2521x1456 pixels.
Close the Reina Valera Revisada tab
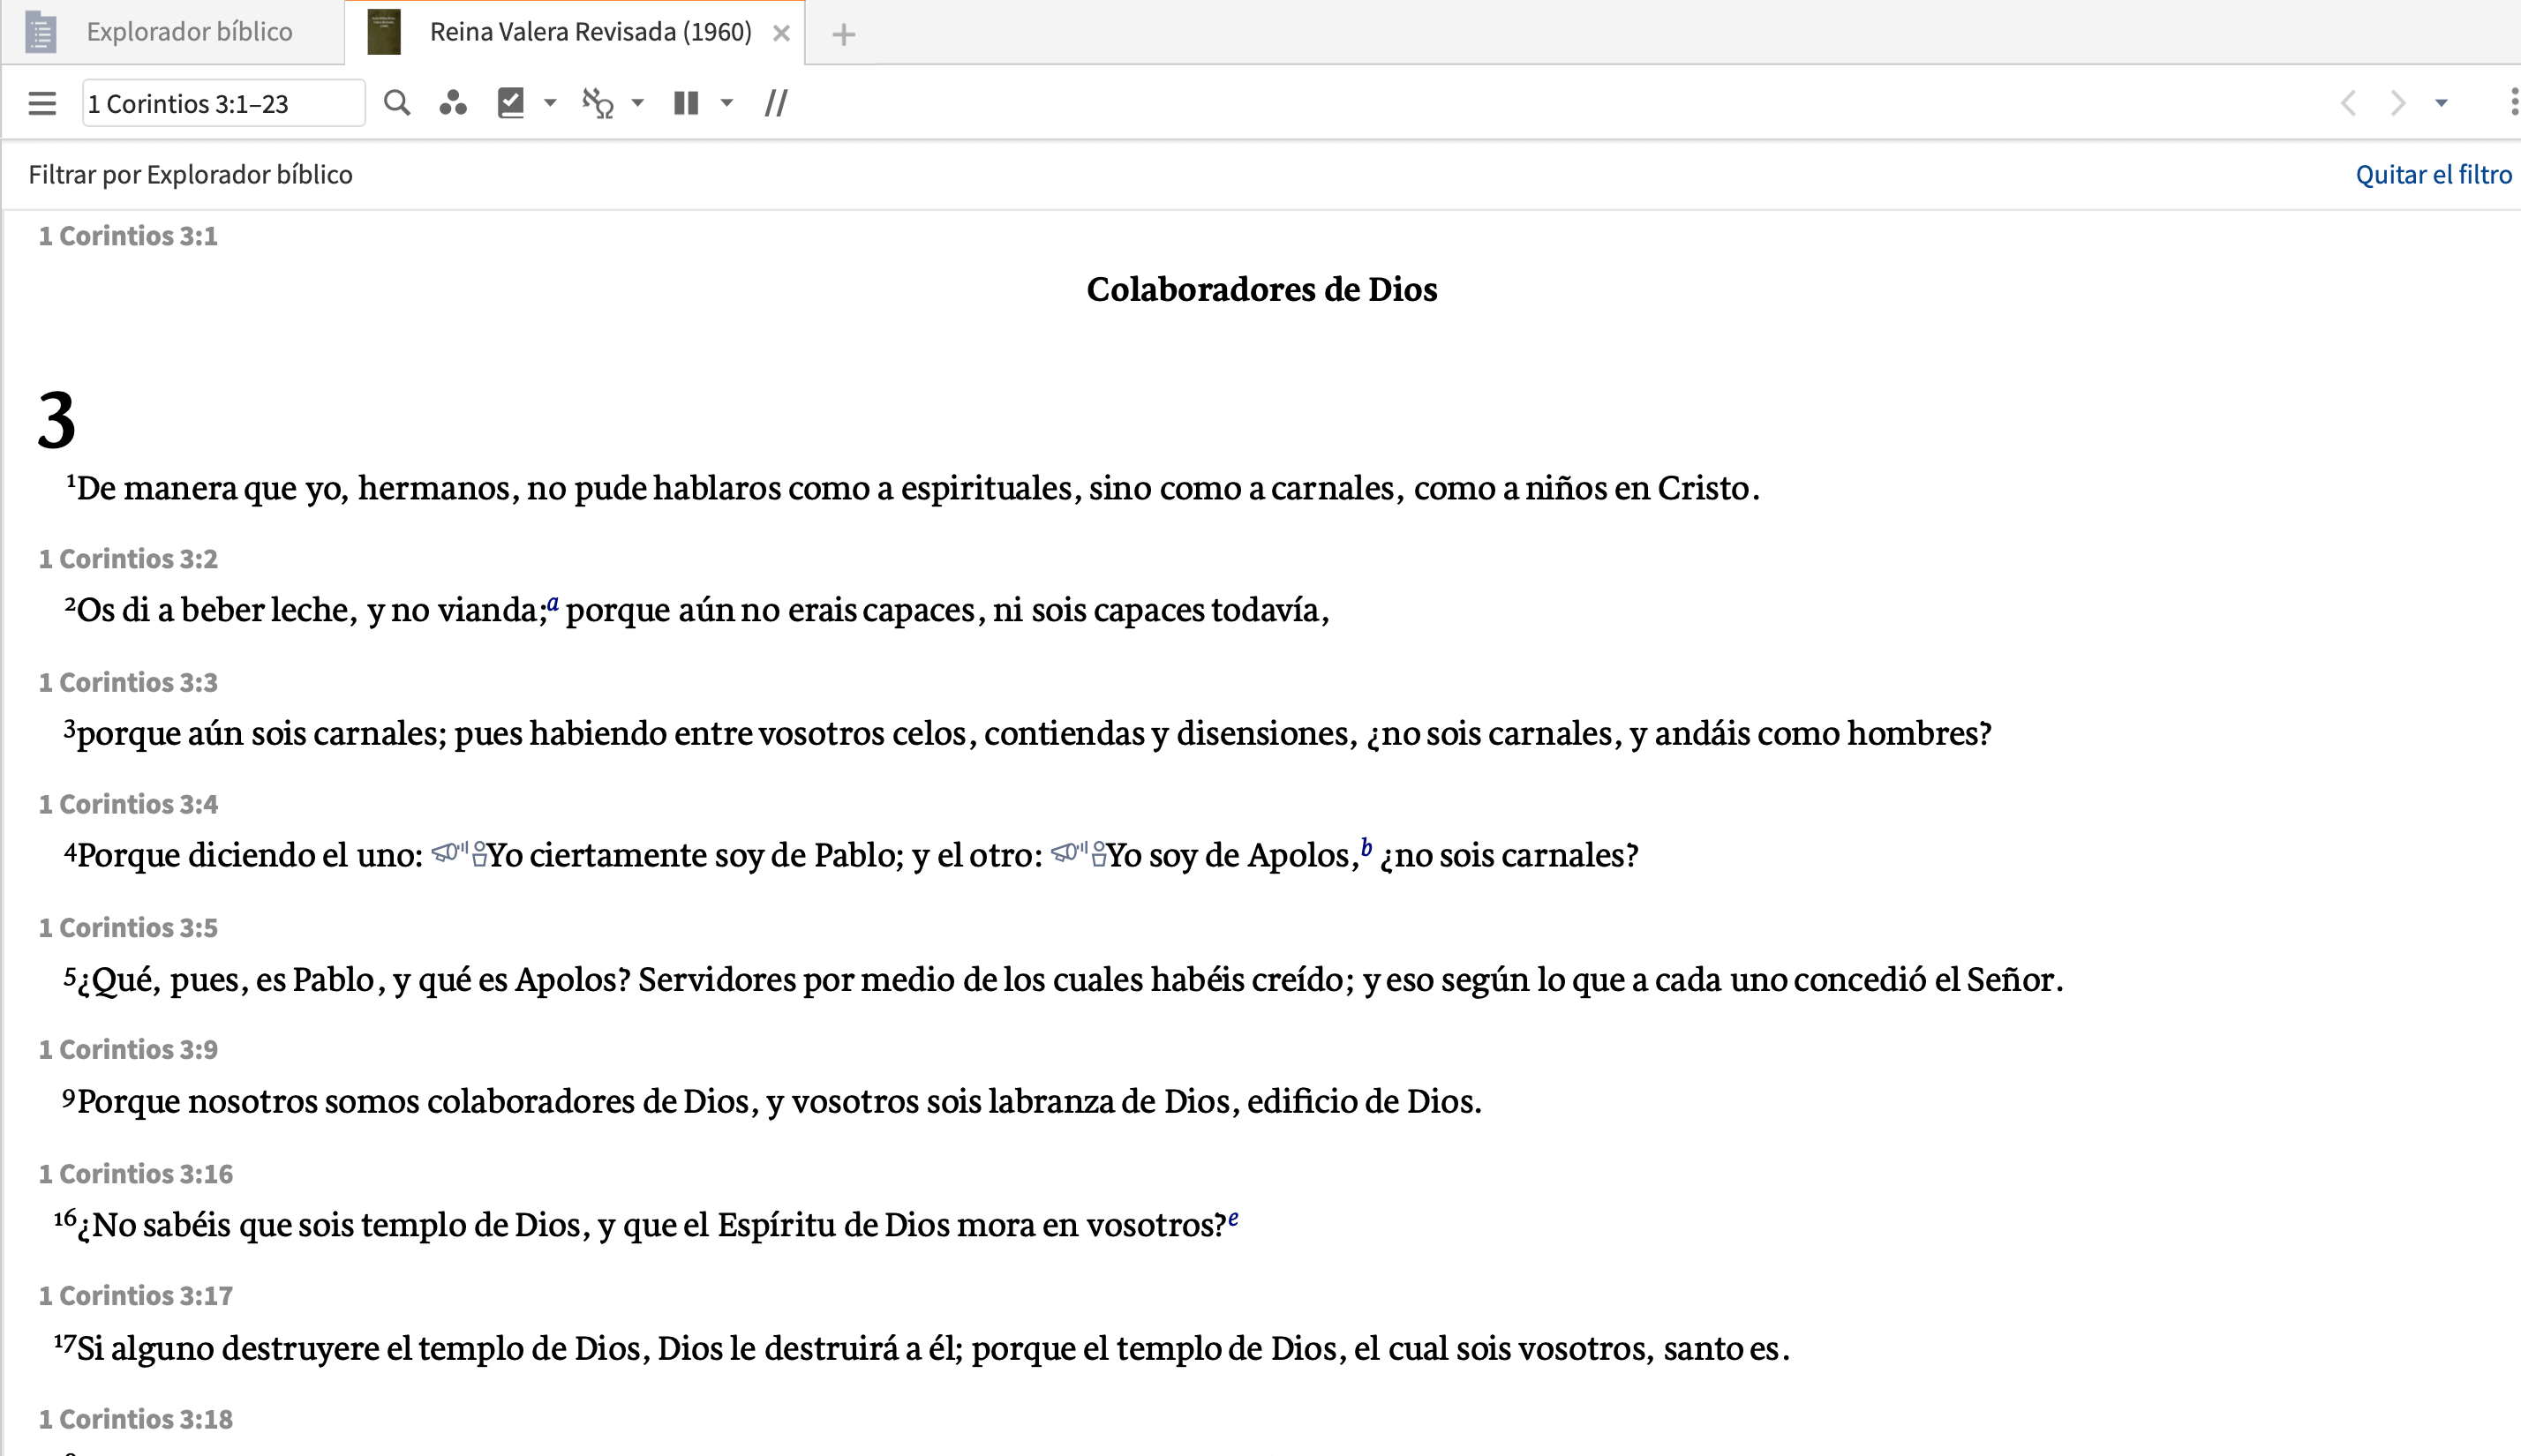point(782,33)
